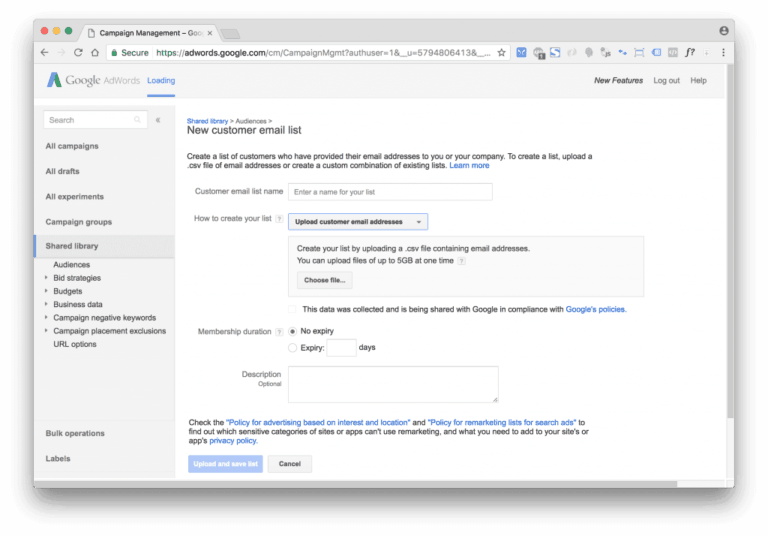Click the Choose file button
768x536 pixels.
[x=324, y=280]
